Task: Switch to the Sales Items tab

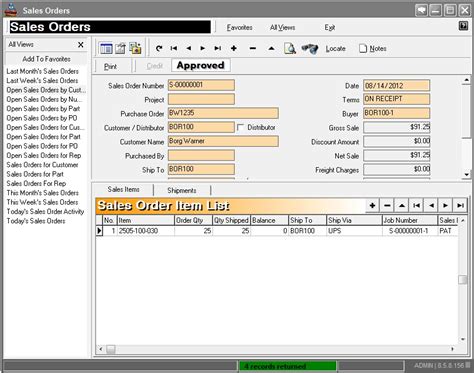Action: [123, 189]
